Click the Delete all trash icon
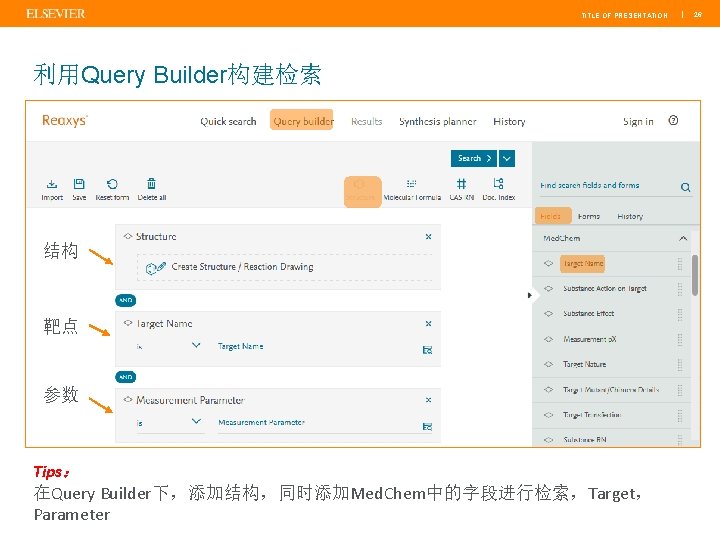 (x=152, y=184)
